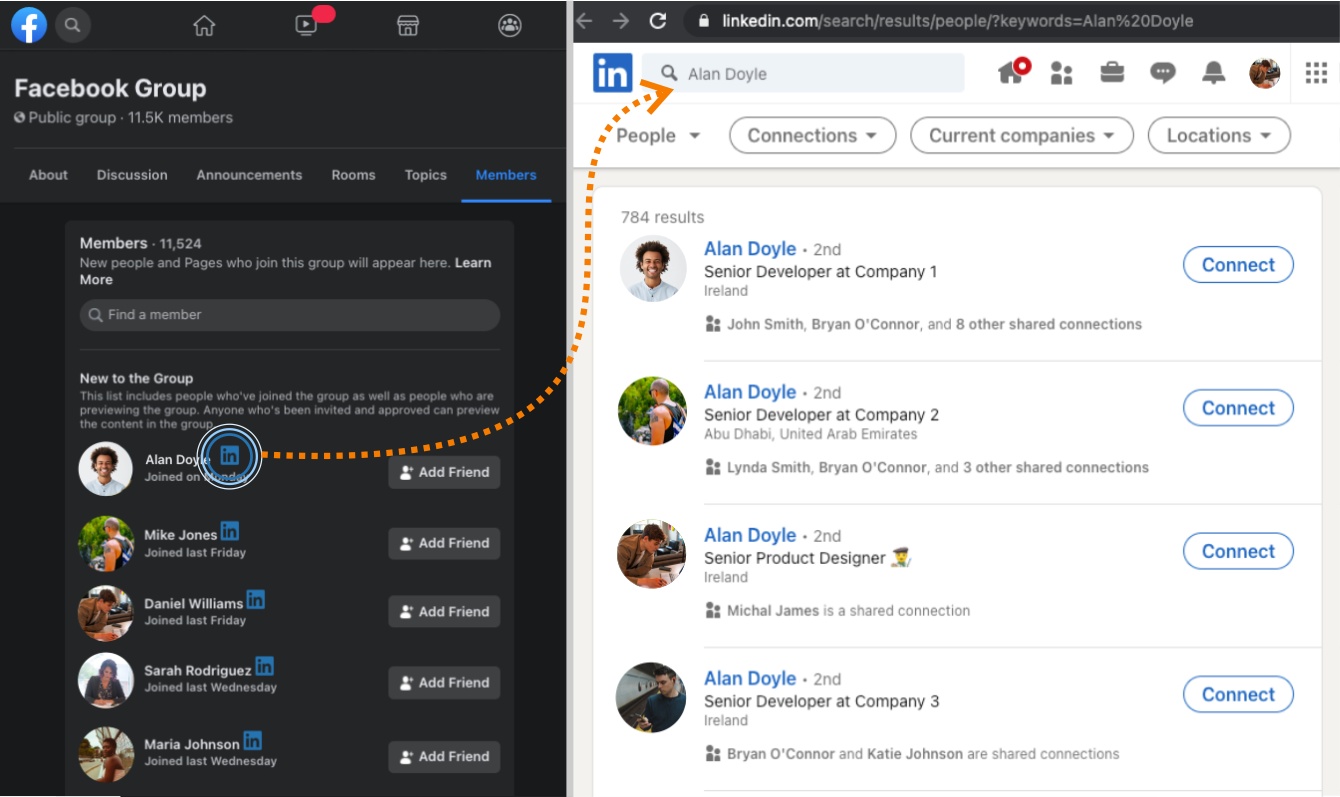Open LinkedIn Notifications bell icon
This screenshot has height=797, width=1340.
tap(1214, 73)
